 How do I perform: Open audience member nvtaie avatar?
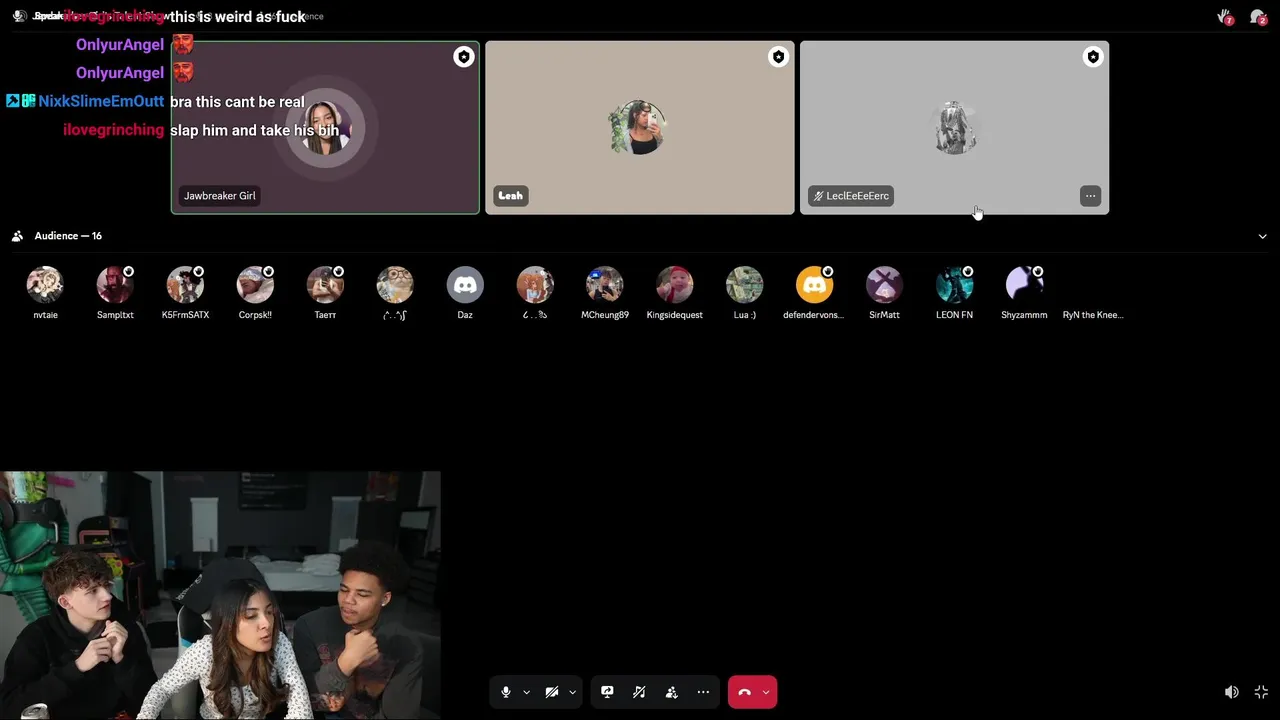45,285
